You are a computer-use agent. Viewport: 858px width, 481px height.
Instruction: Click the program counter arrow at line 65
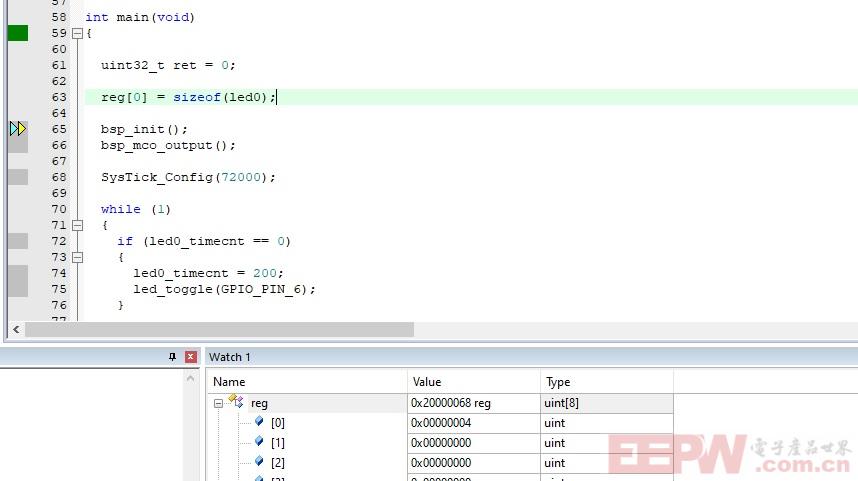[18, 129]
